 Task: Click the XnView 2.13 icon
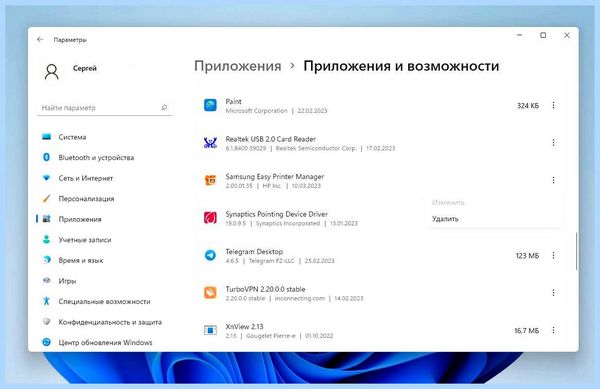click(210, 330)
